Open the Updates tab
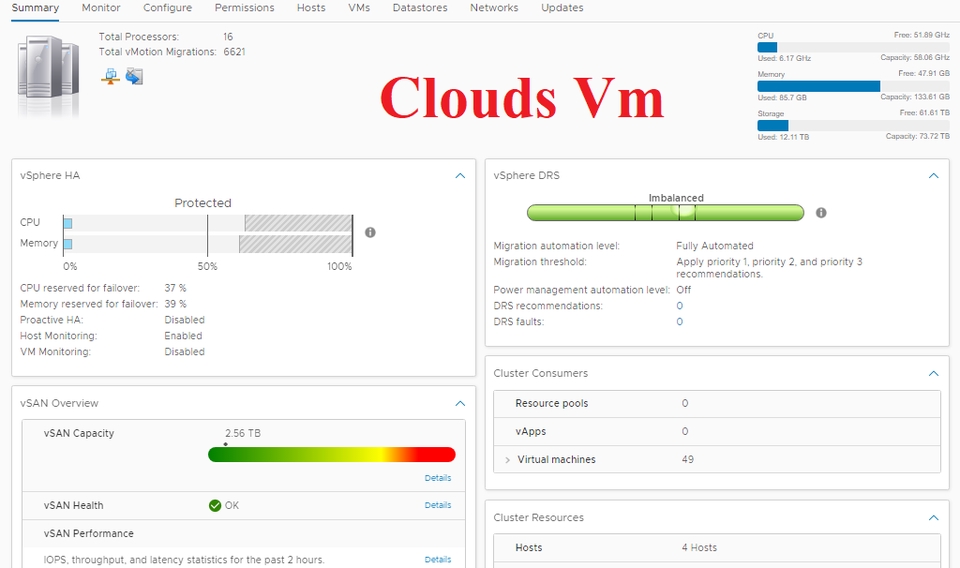The width and height of the screenshot is (960, 568). tap(562, 8)
